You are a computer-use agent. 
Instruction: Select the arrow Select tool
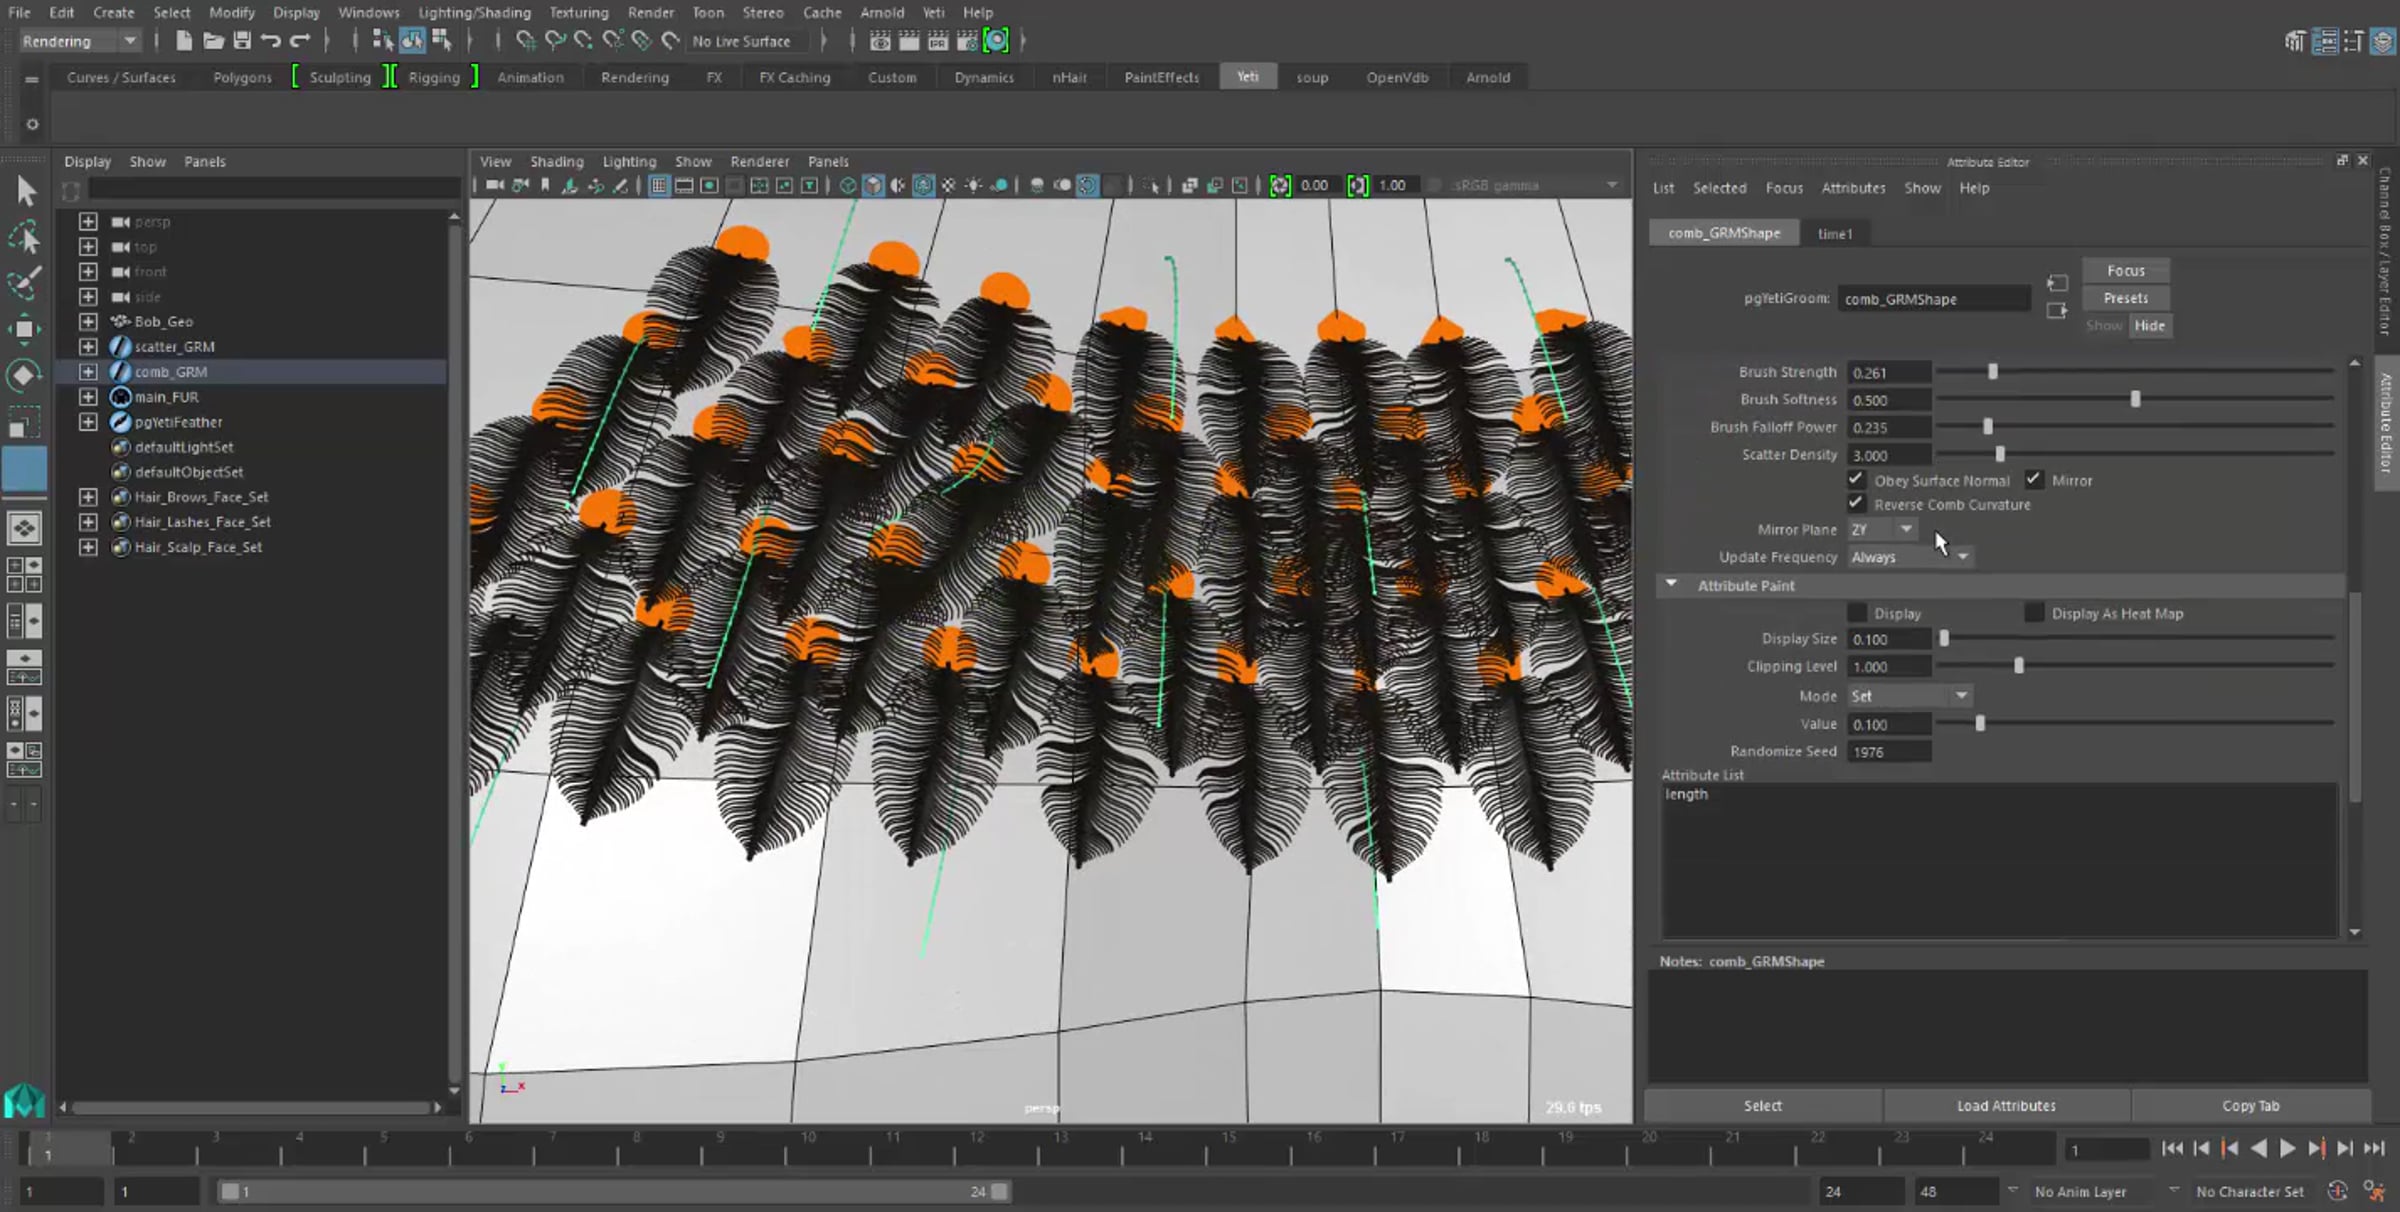pos(26,190)
